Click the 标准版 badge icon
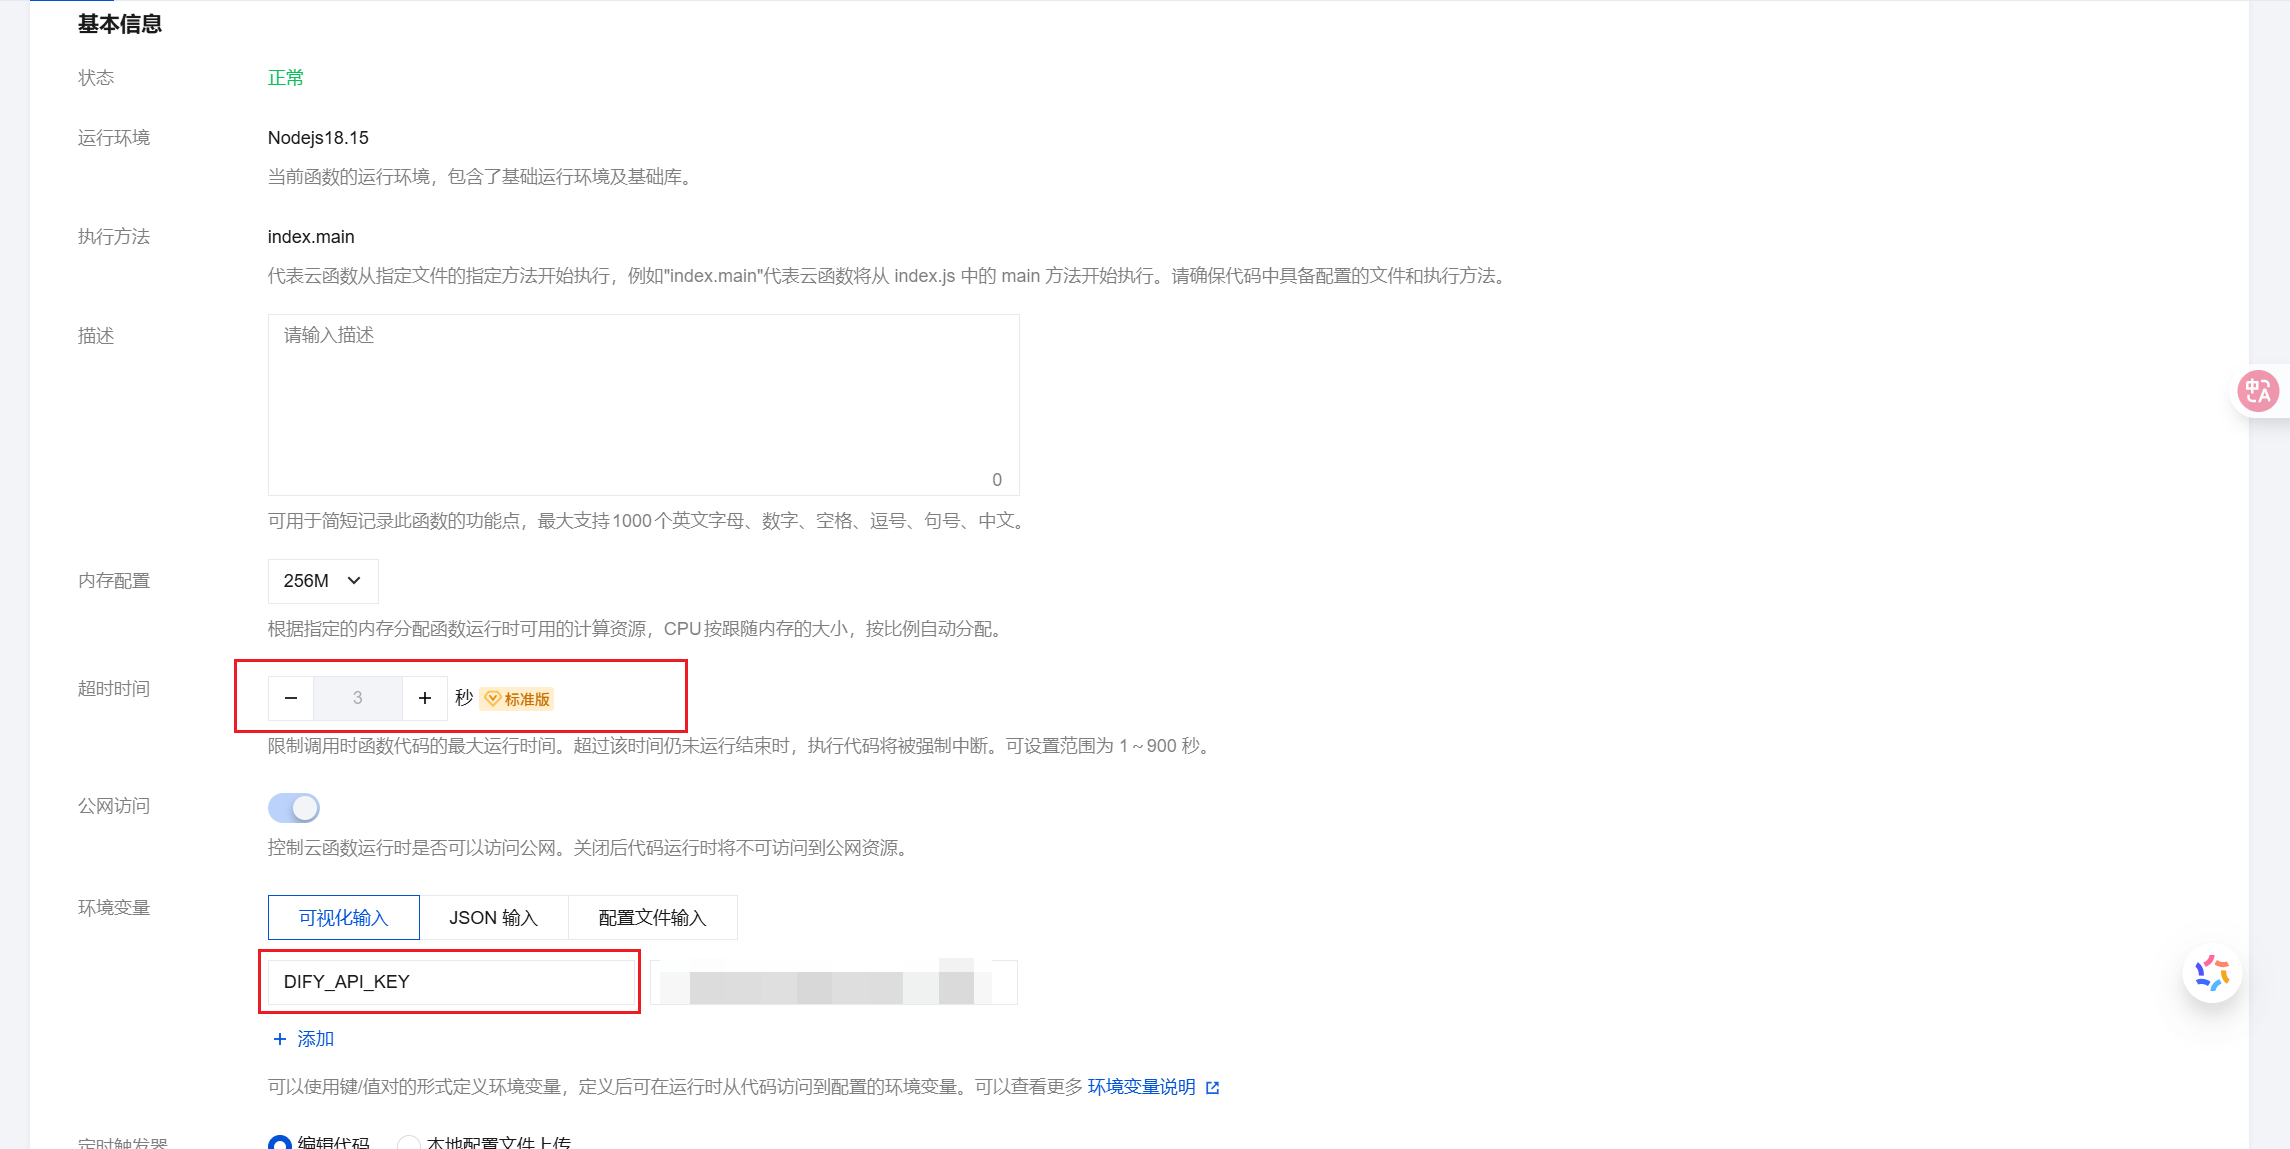2290x1149 pixels. coord(492,699)
